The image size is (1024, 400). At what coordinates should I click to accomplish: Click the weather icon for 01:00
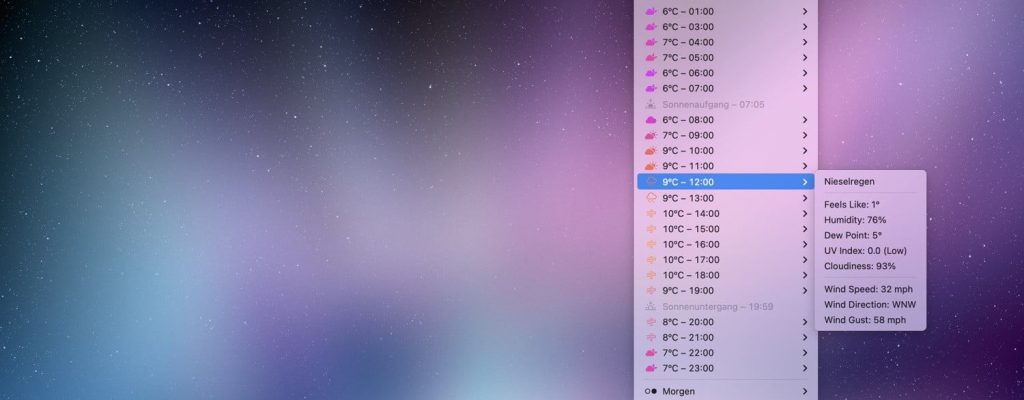pos(651,11)
